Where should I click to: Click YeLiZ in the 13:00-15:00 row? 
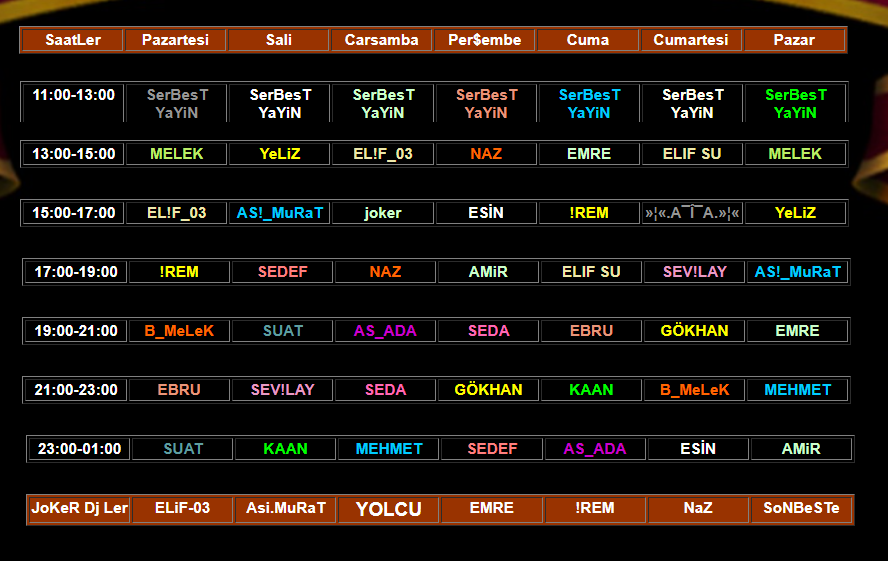click(x=279, y=154)
